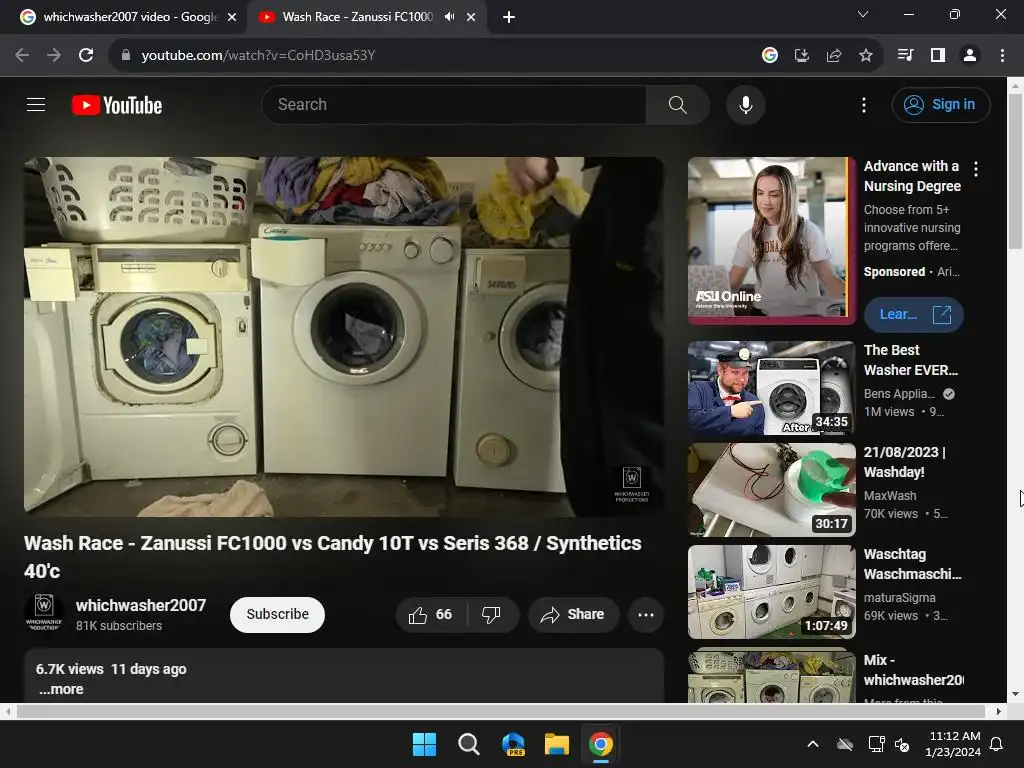The width and height of the screenshot is (1024, 768).
Task: Click Chrome icon in taskbar
Action: click(601, 744)
